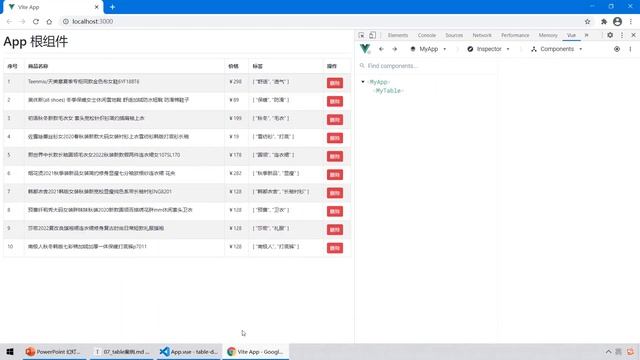
Task: Open a new browser tab with plus
Action: (x=112, y=7)
